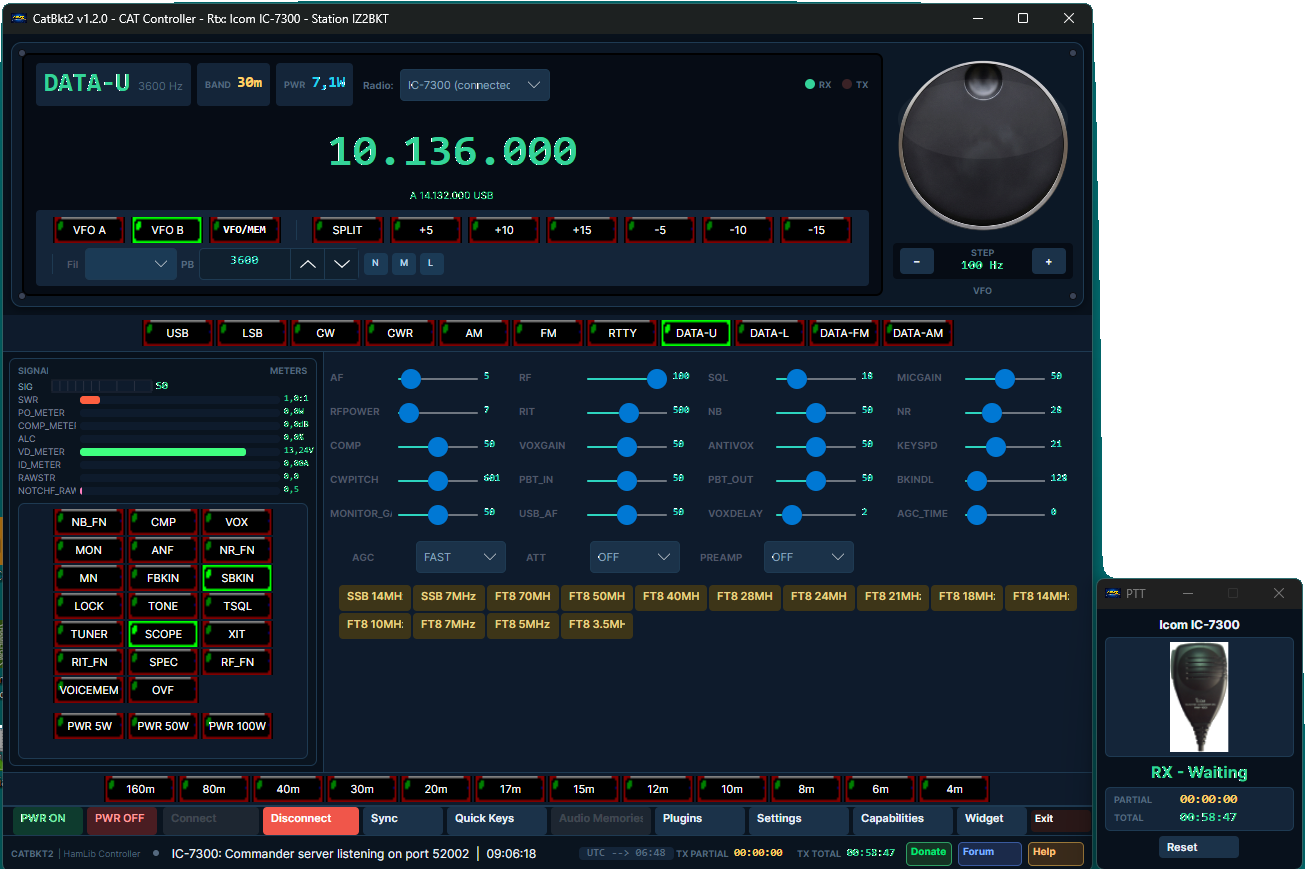
Task: Open the PREAMP dropdown
Action: (x=809, y=557)
